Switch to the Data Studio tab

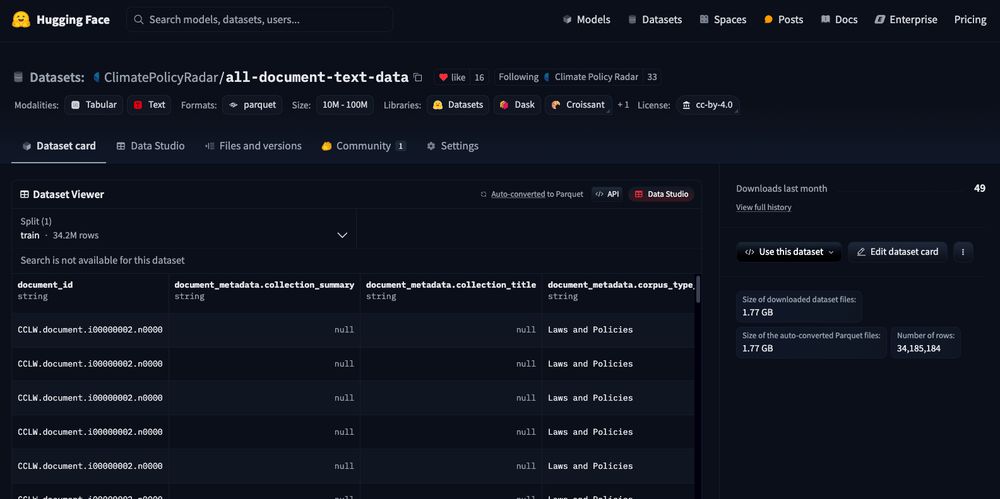click(x=151, y=146)
